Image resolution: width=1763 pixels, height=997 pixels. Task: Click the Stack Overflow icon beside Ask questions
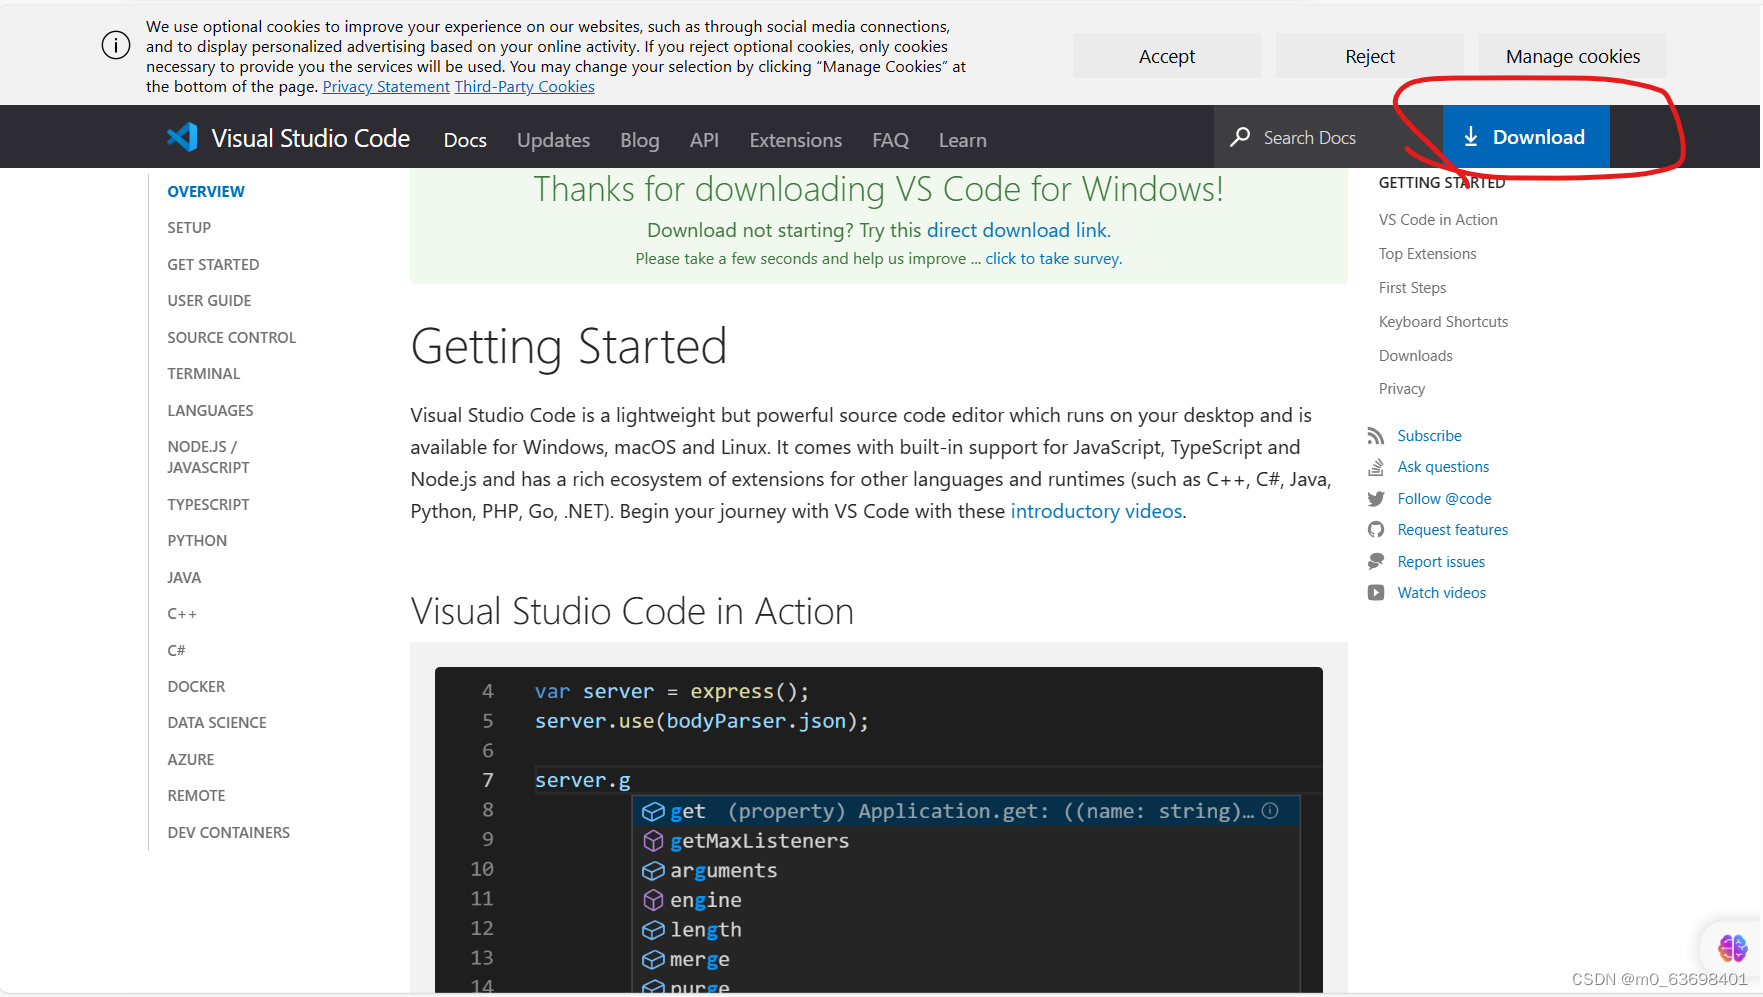tap(1377, 467)
